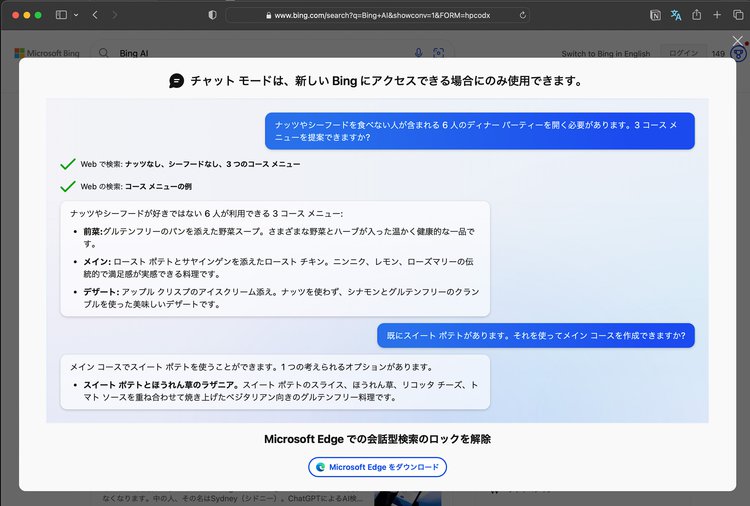This screenshot has width=750, height=506.
Task: Open the Notion extension icon
Action: (x=655, y=15)
